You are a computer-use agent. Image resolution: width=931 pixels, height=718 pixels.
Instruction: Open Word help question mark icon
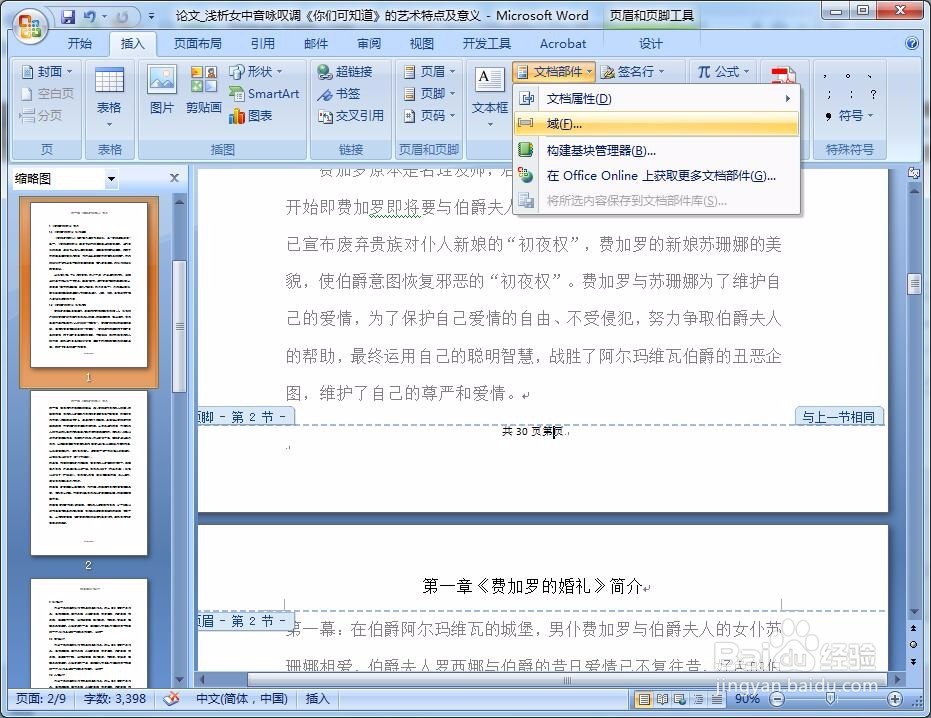pyautogui.click(x=912, y=43)
